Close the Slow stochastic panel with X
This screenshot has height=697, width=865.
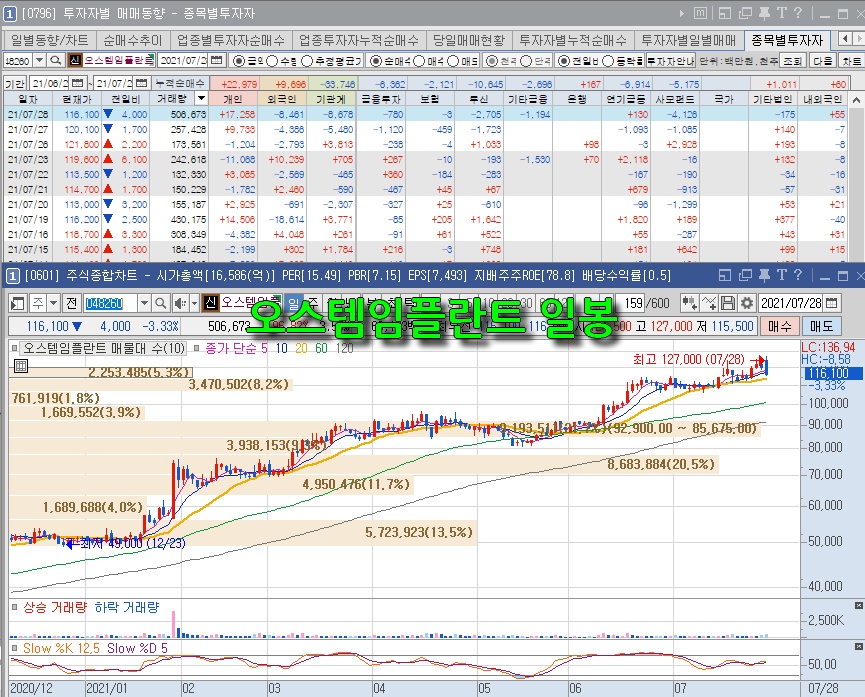[858, 646]
